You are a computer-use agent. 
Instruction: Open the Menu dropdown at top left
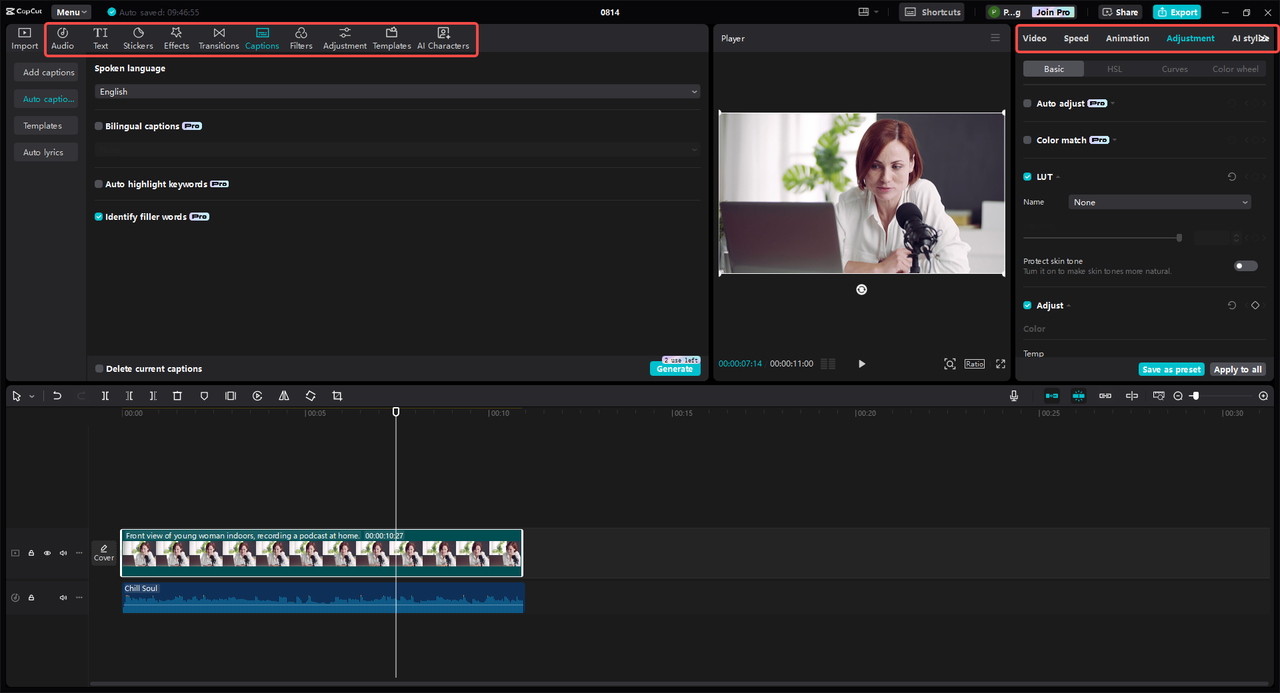[71, 12]
